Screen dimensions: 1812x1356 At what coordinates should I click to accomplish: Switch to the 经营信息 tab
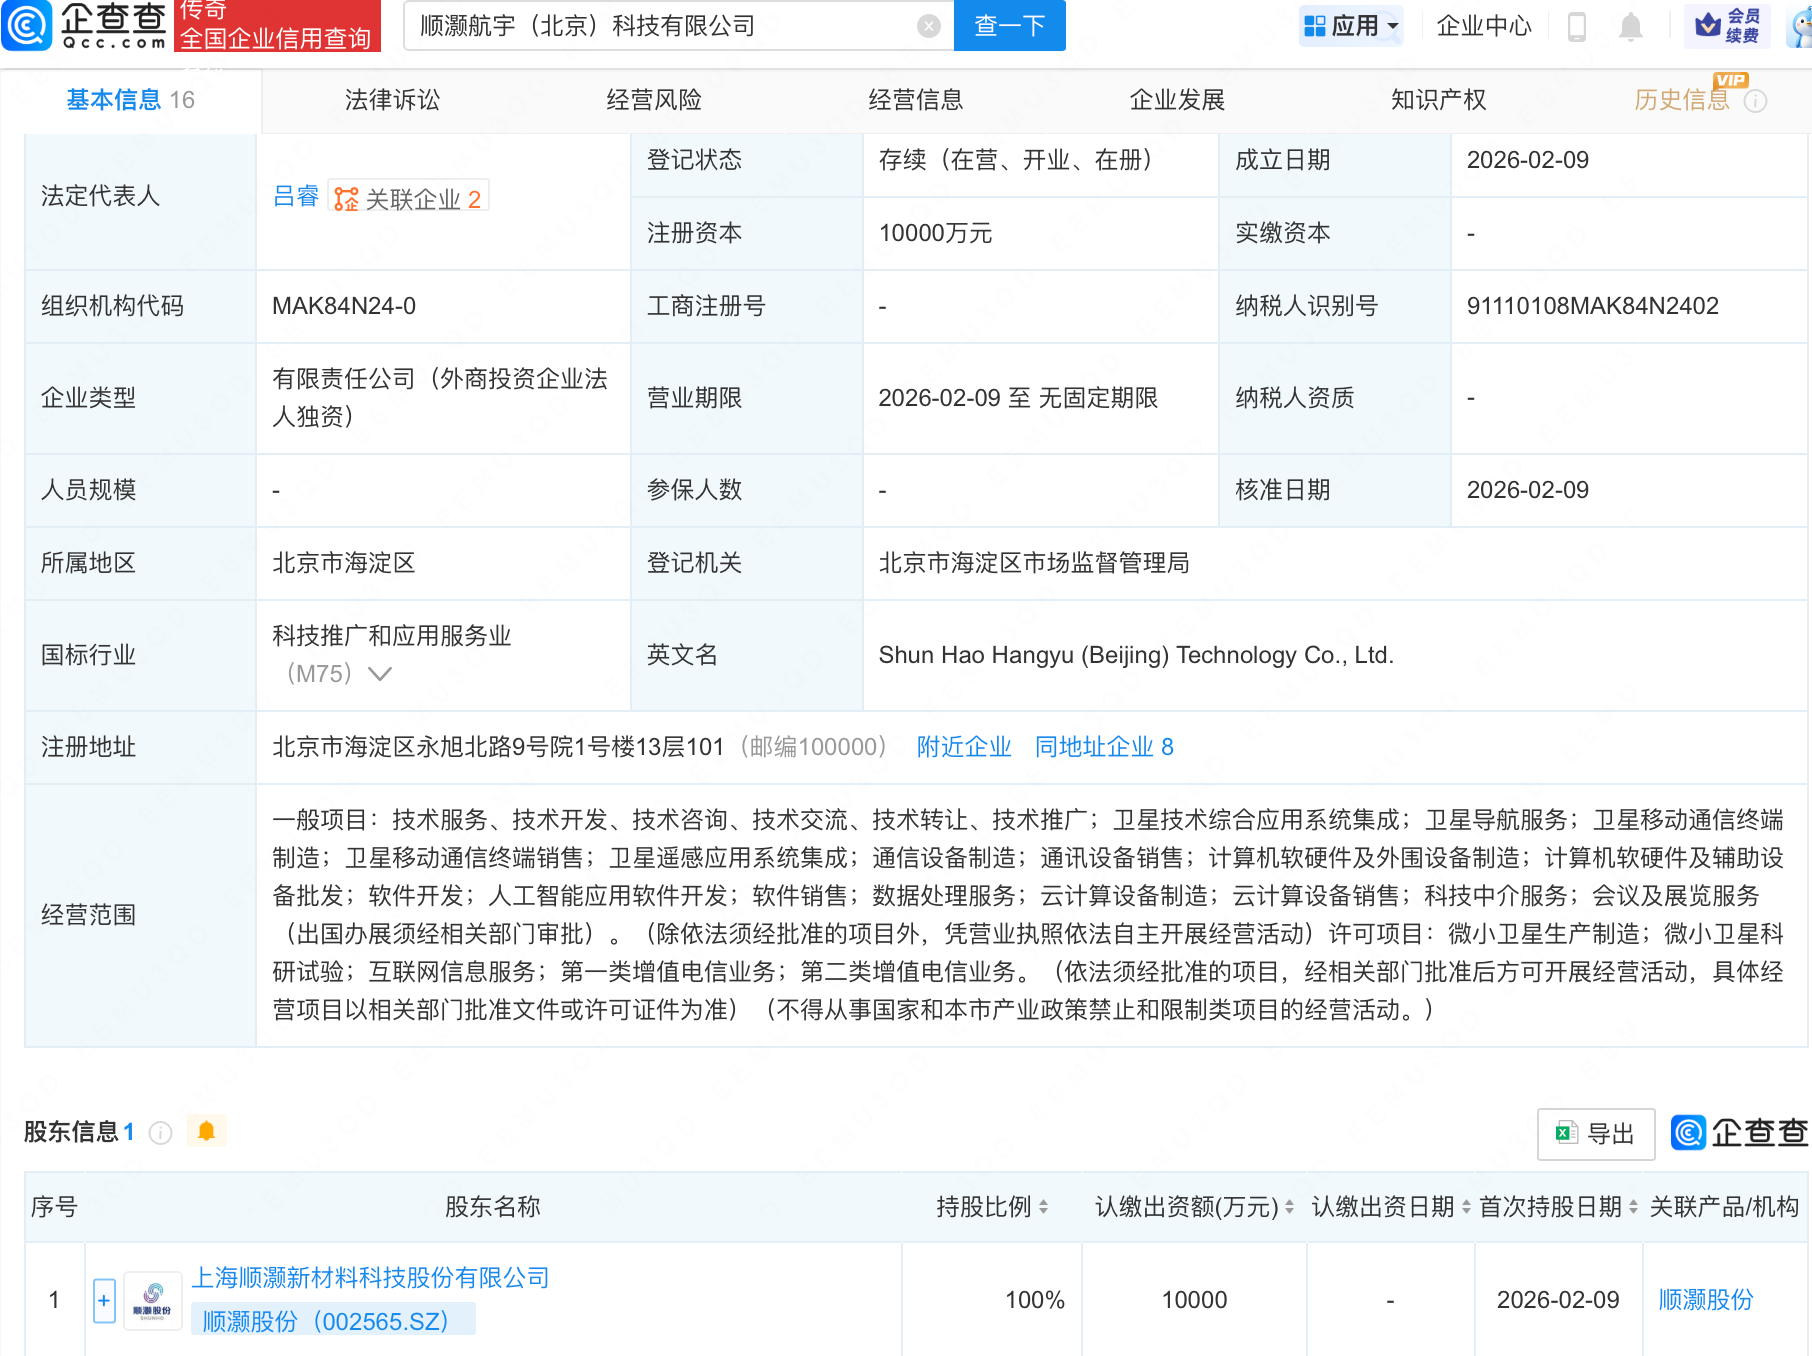coord(915,100)
